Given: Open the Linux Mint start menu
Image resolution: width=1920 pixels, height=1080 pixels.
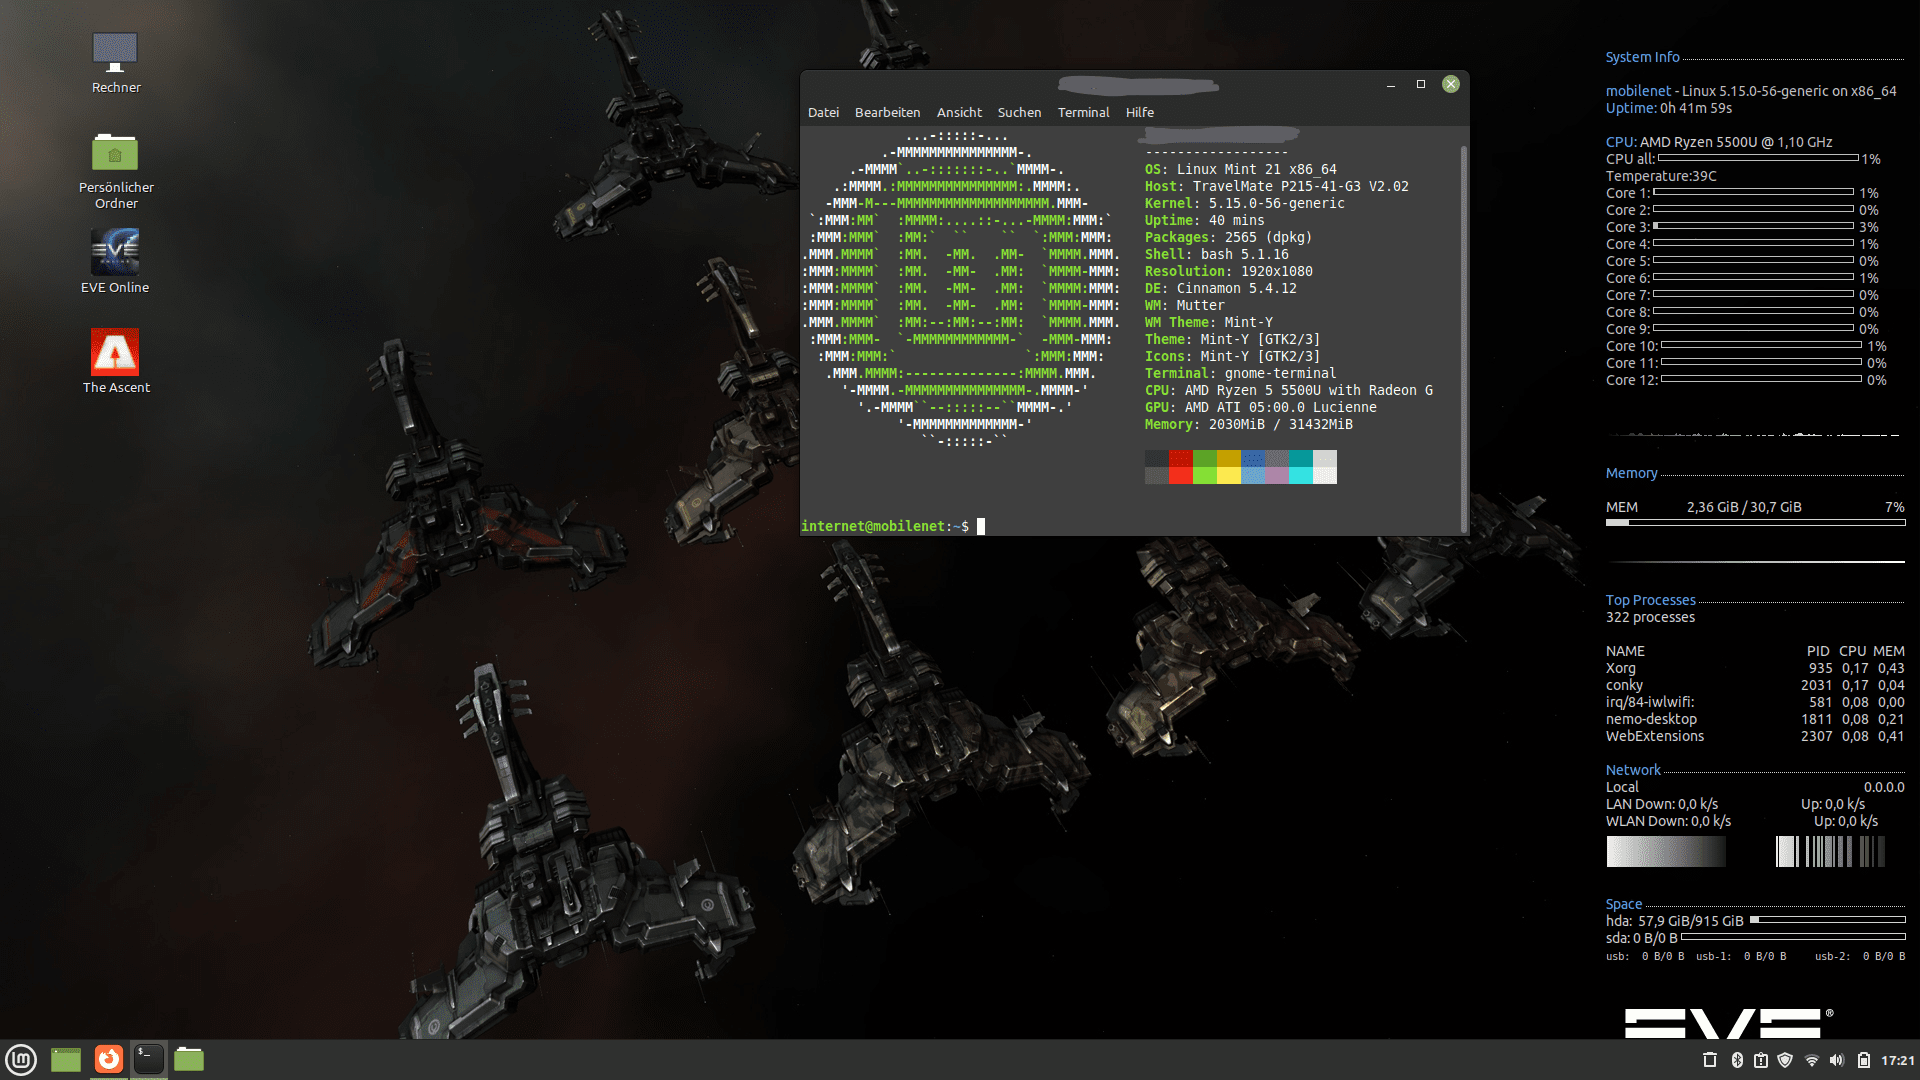Looking at the screenshot, I should coord(21,1059).
